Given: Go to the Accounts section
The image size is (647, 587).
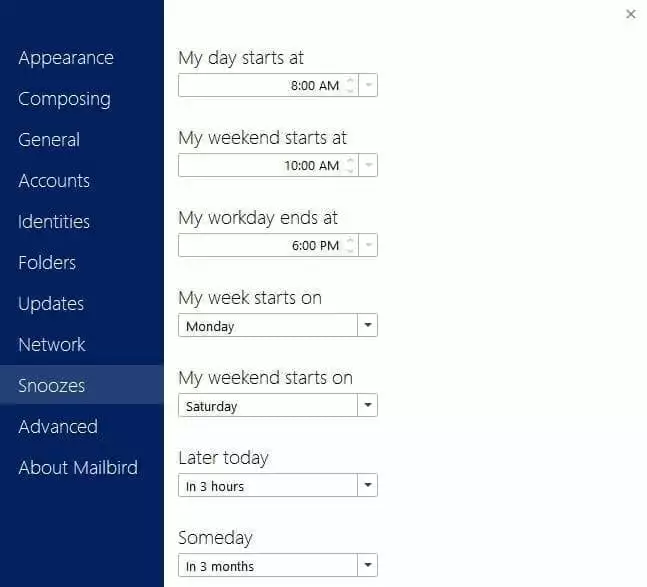Looking at the screenshot, I should pyautogui.click(x=54, y=181).
